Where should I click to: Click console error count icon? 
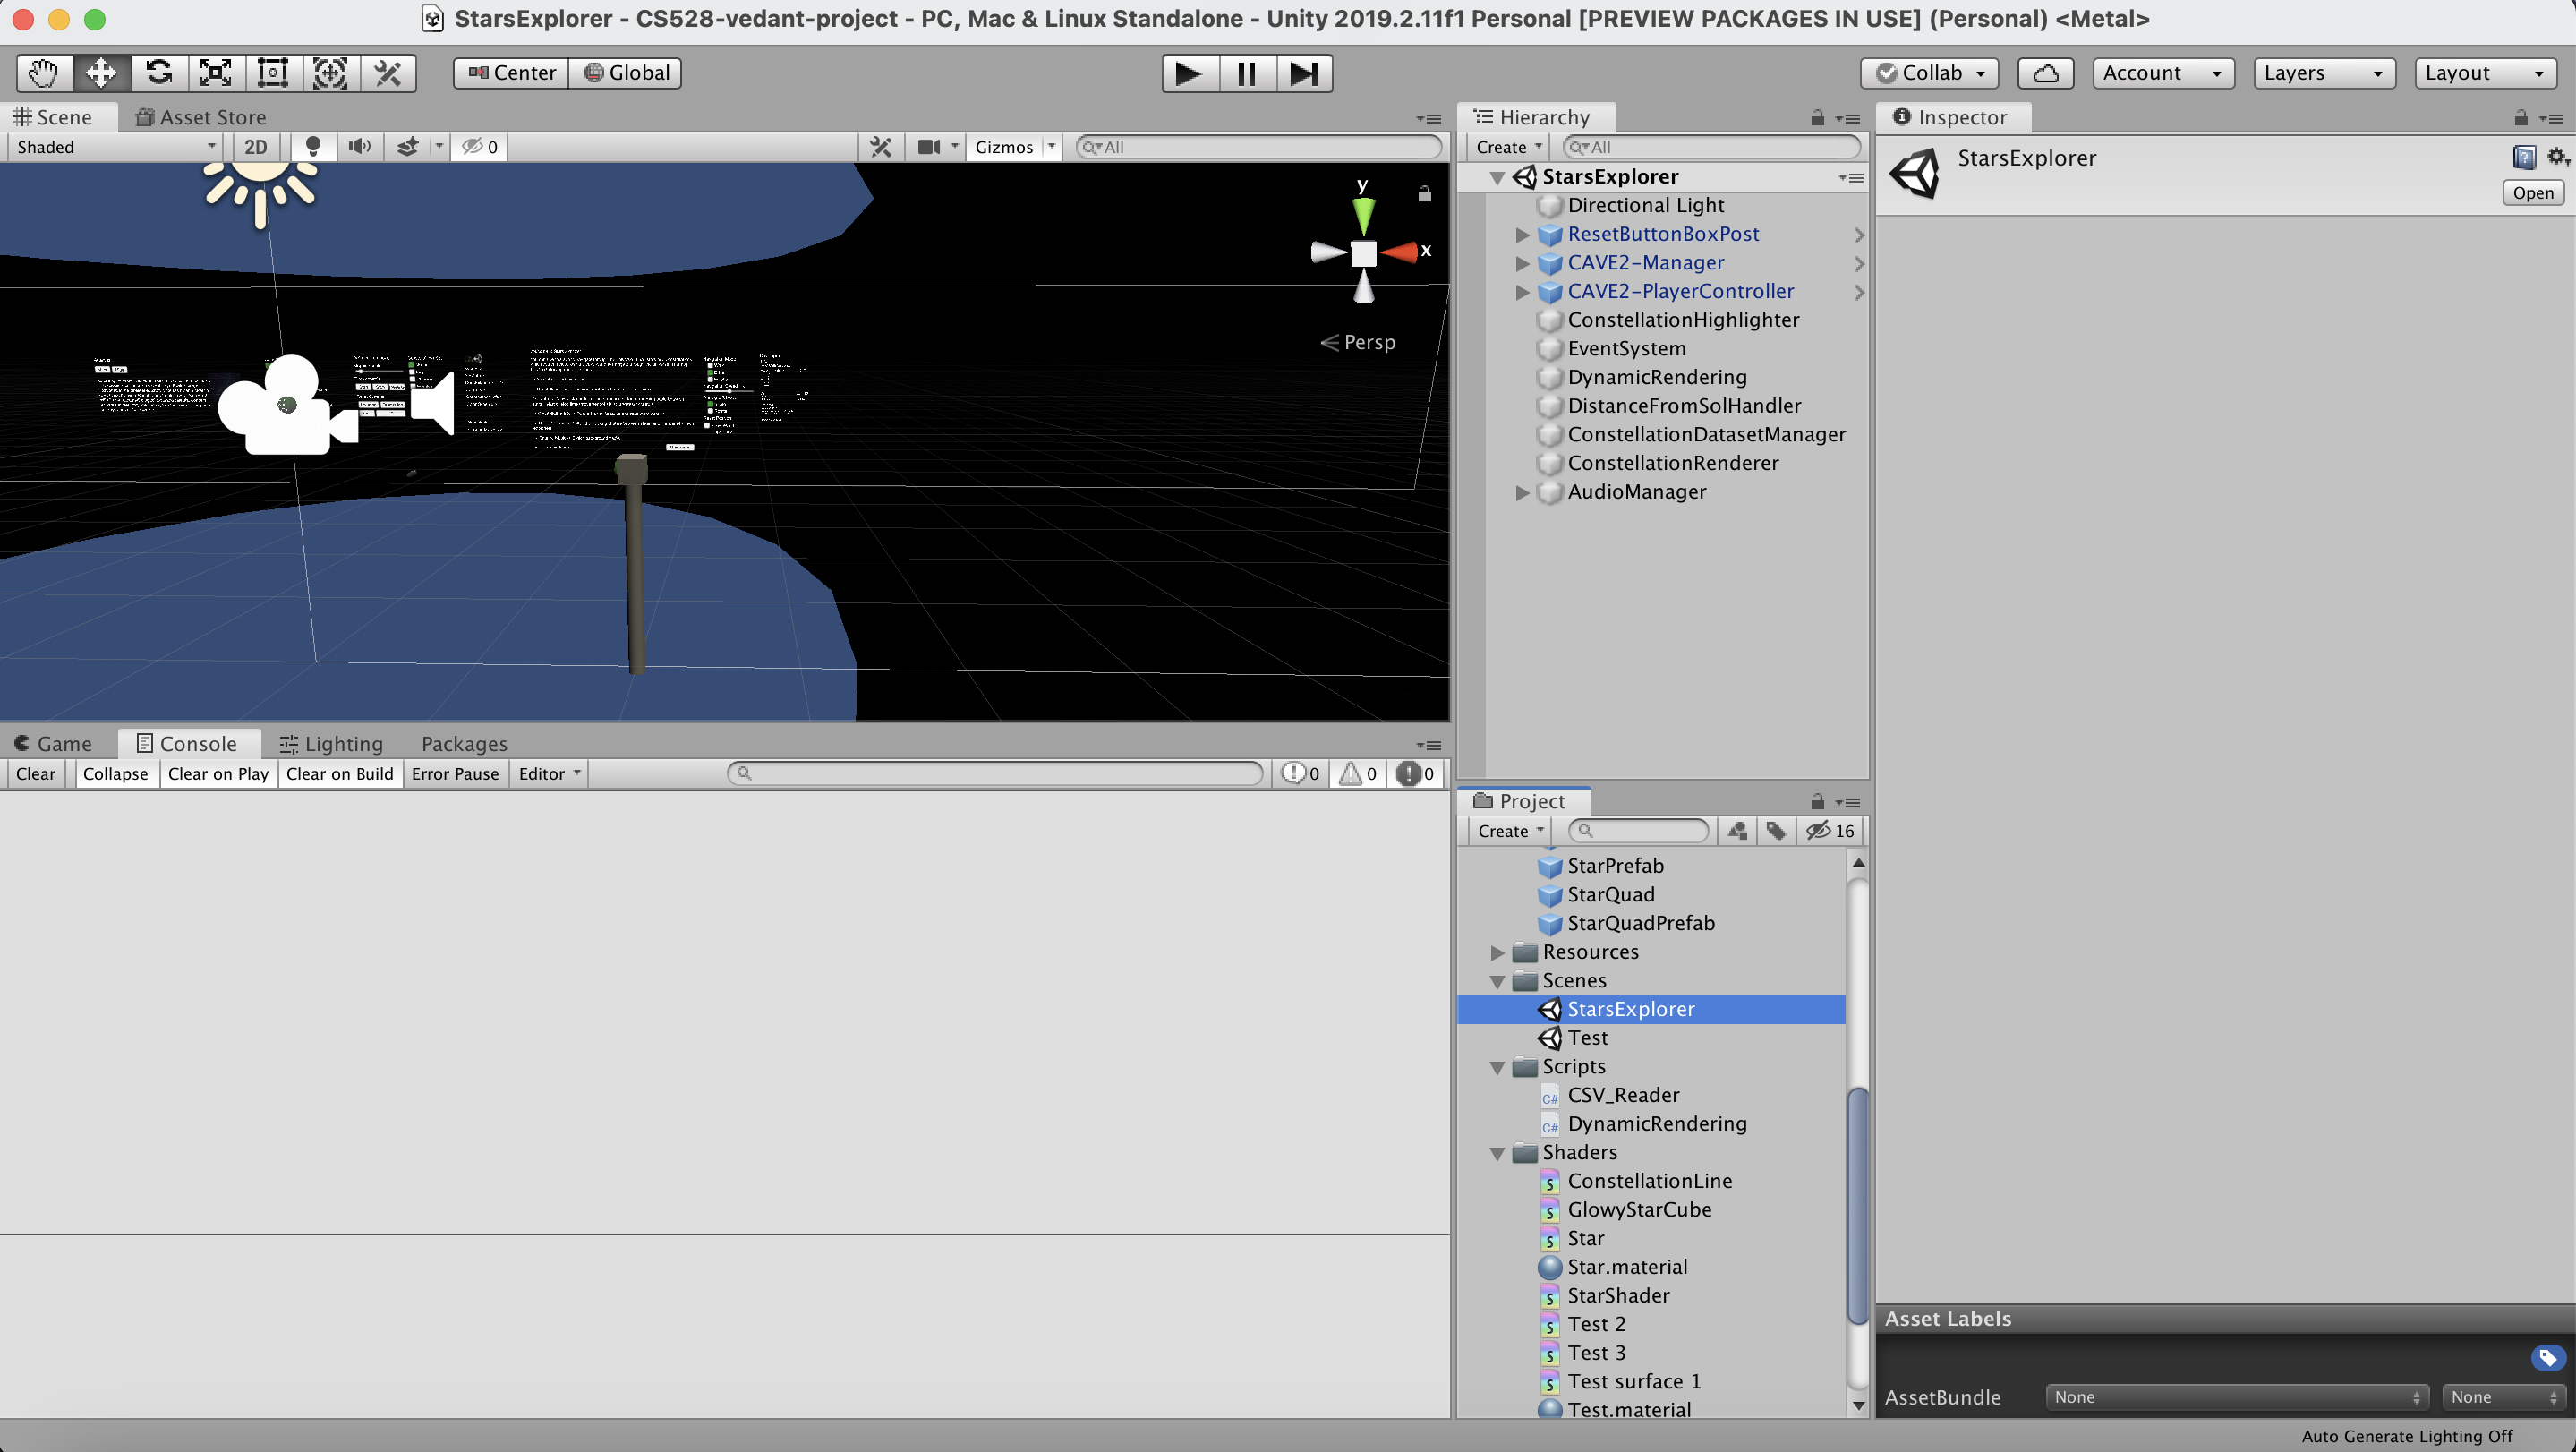tap(1415, 774)
